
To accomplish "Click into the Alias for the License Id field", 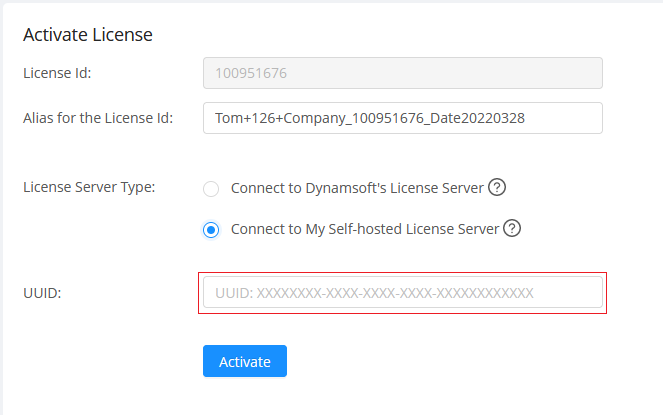I will point(402,118).
